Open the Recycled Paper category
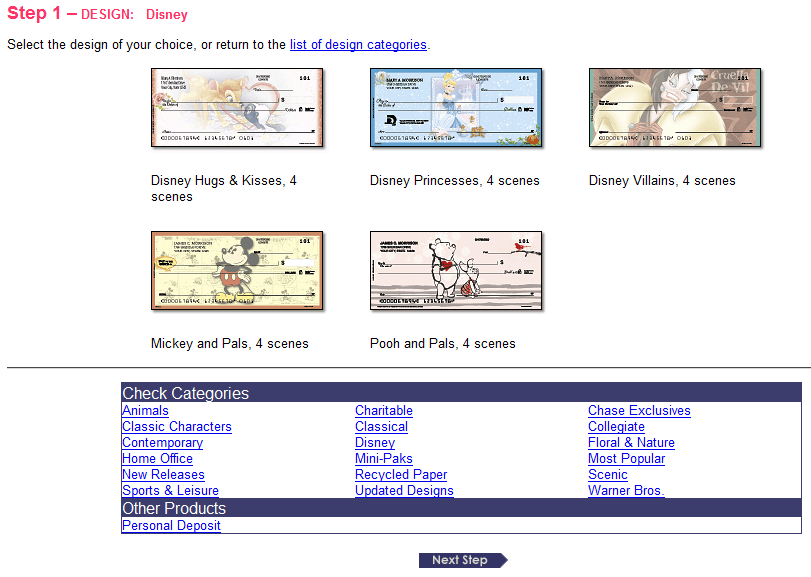 pos(401,475)
